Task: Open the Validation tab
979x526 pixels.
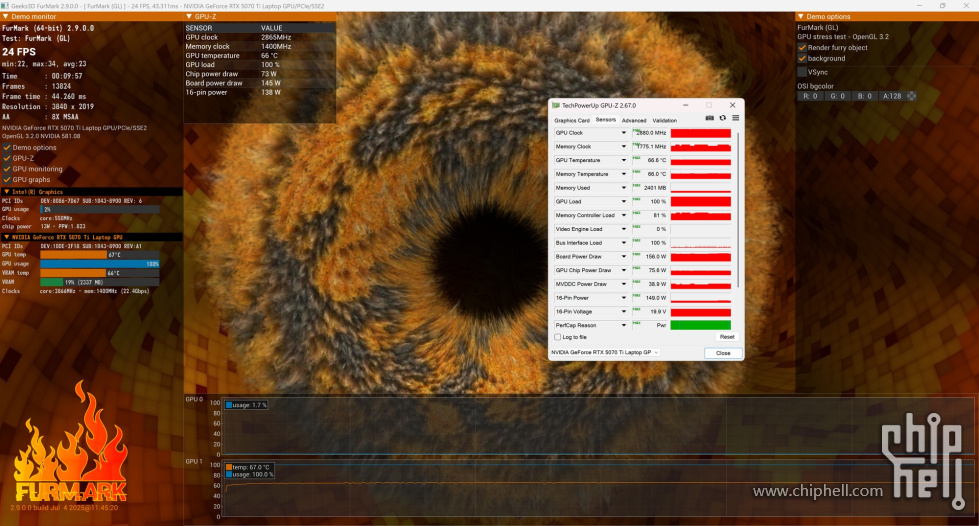Action: click(x=664, y=121)
